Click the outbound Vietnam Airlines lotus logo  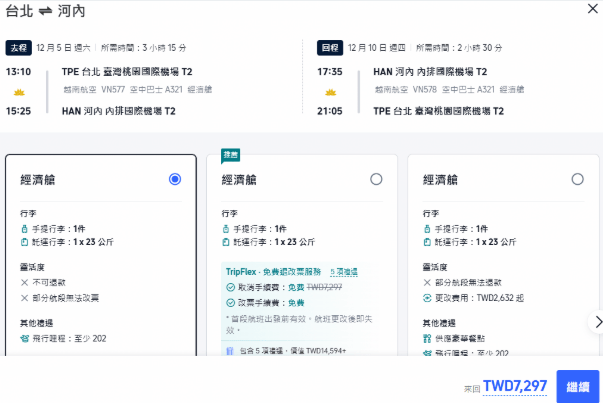point(19,92)
